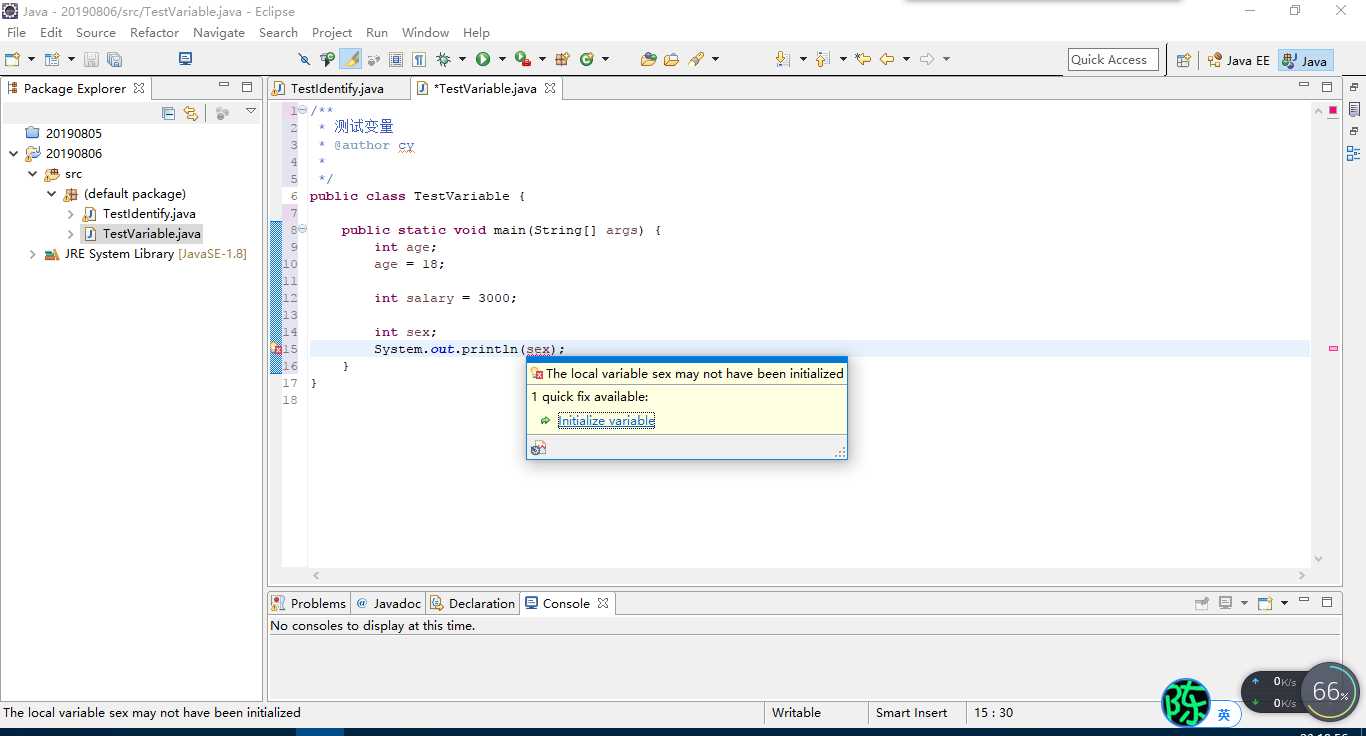This screenshot has width=1366, height=736.
Task: Select the Java perspective button
Action: point(1306,61)
